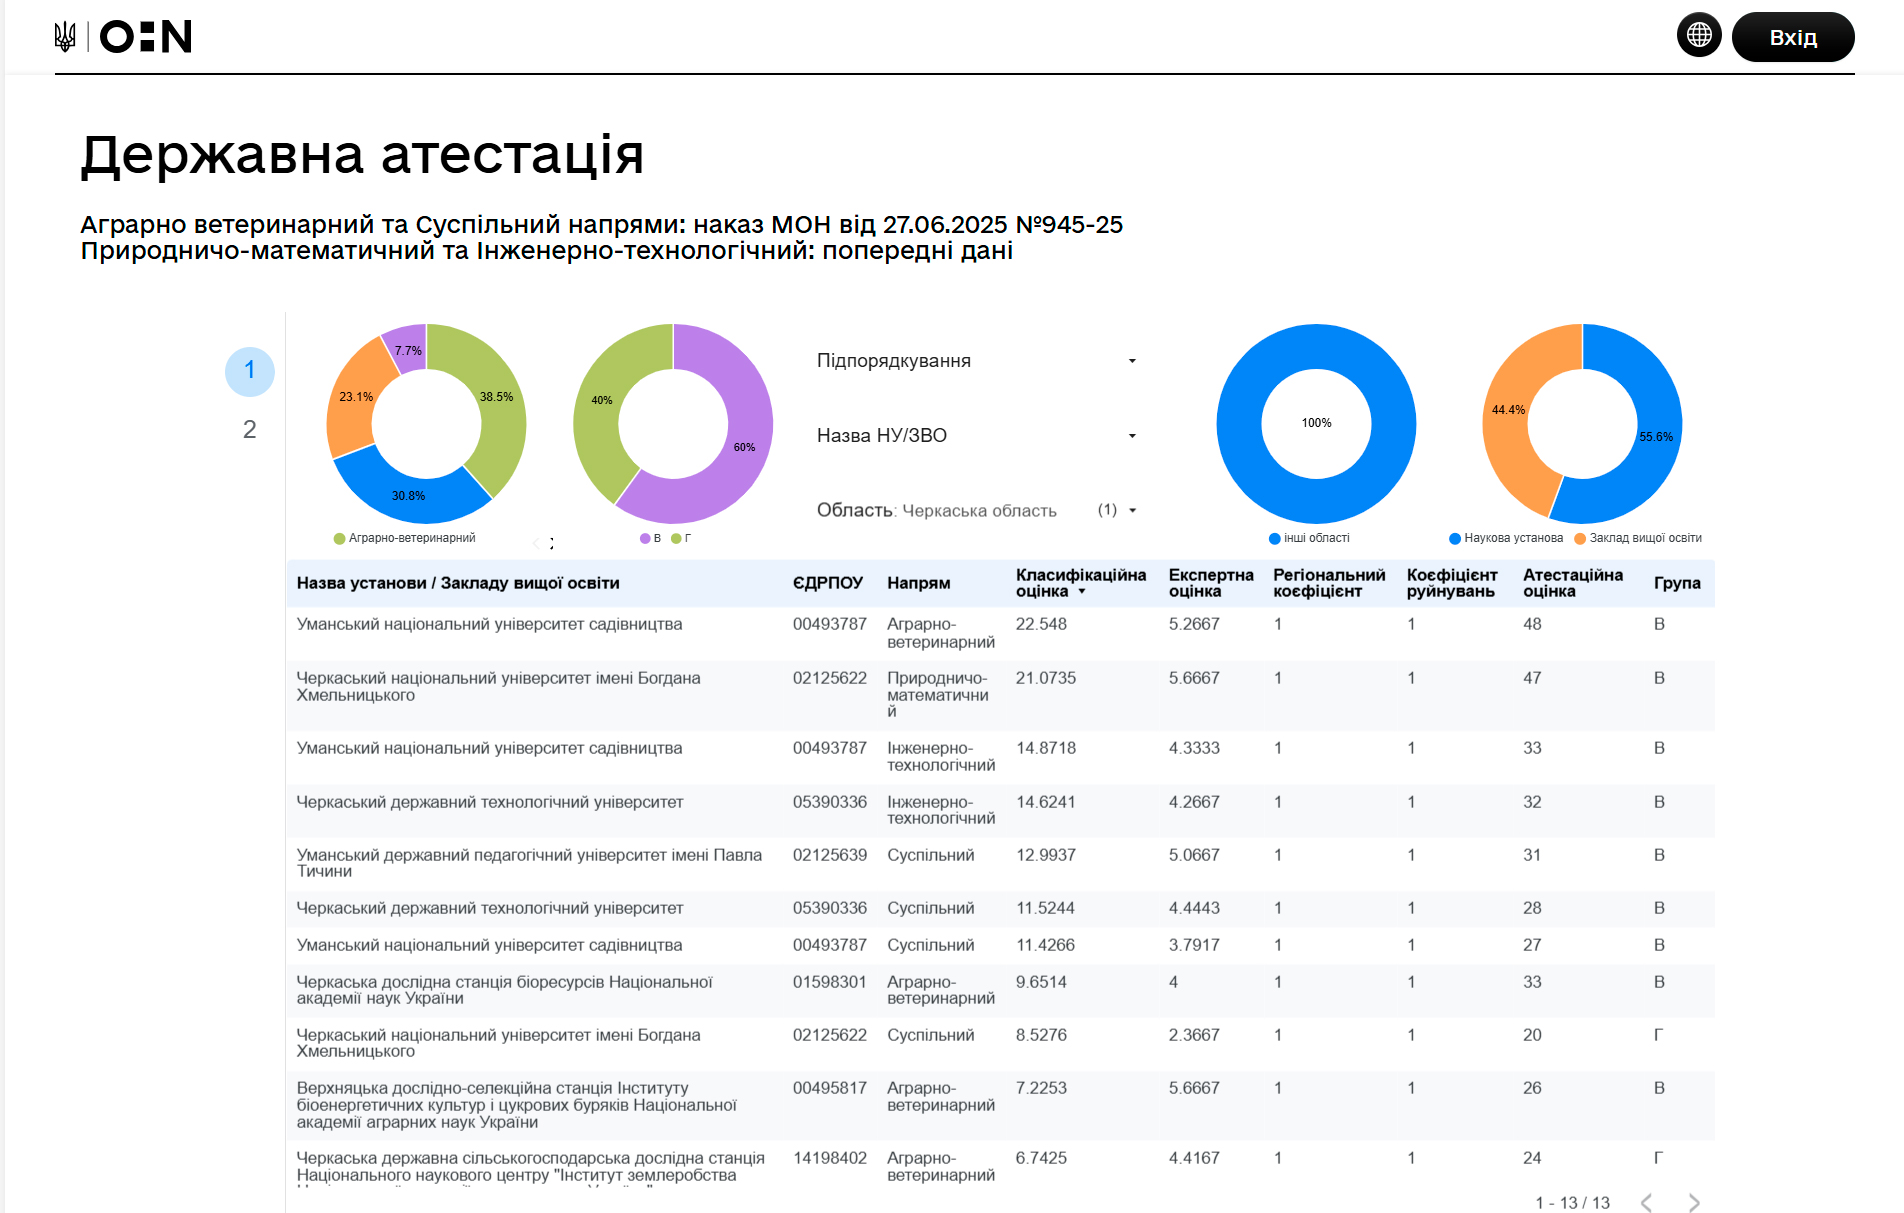Viewport: 1904px width, 1213px height.
Task: Click the blue 'Наукова установа' legend marker
Action: [1455, 539]
